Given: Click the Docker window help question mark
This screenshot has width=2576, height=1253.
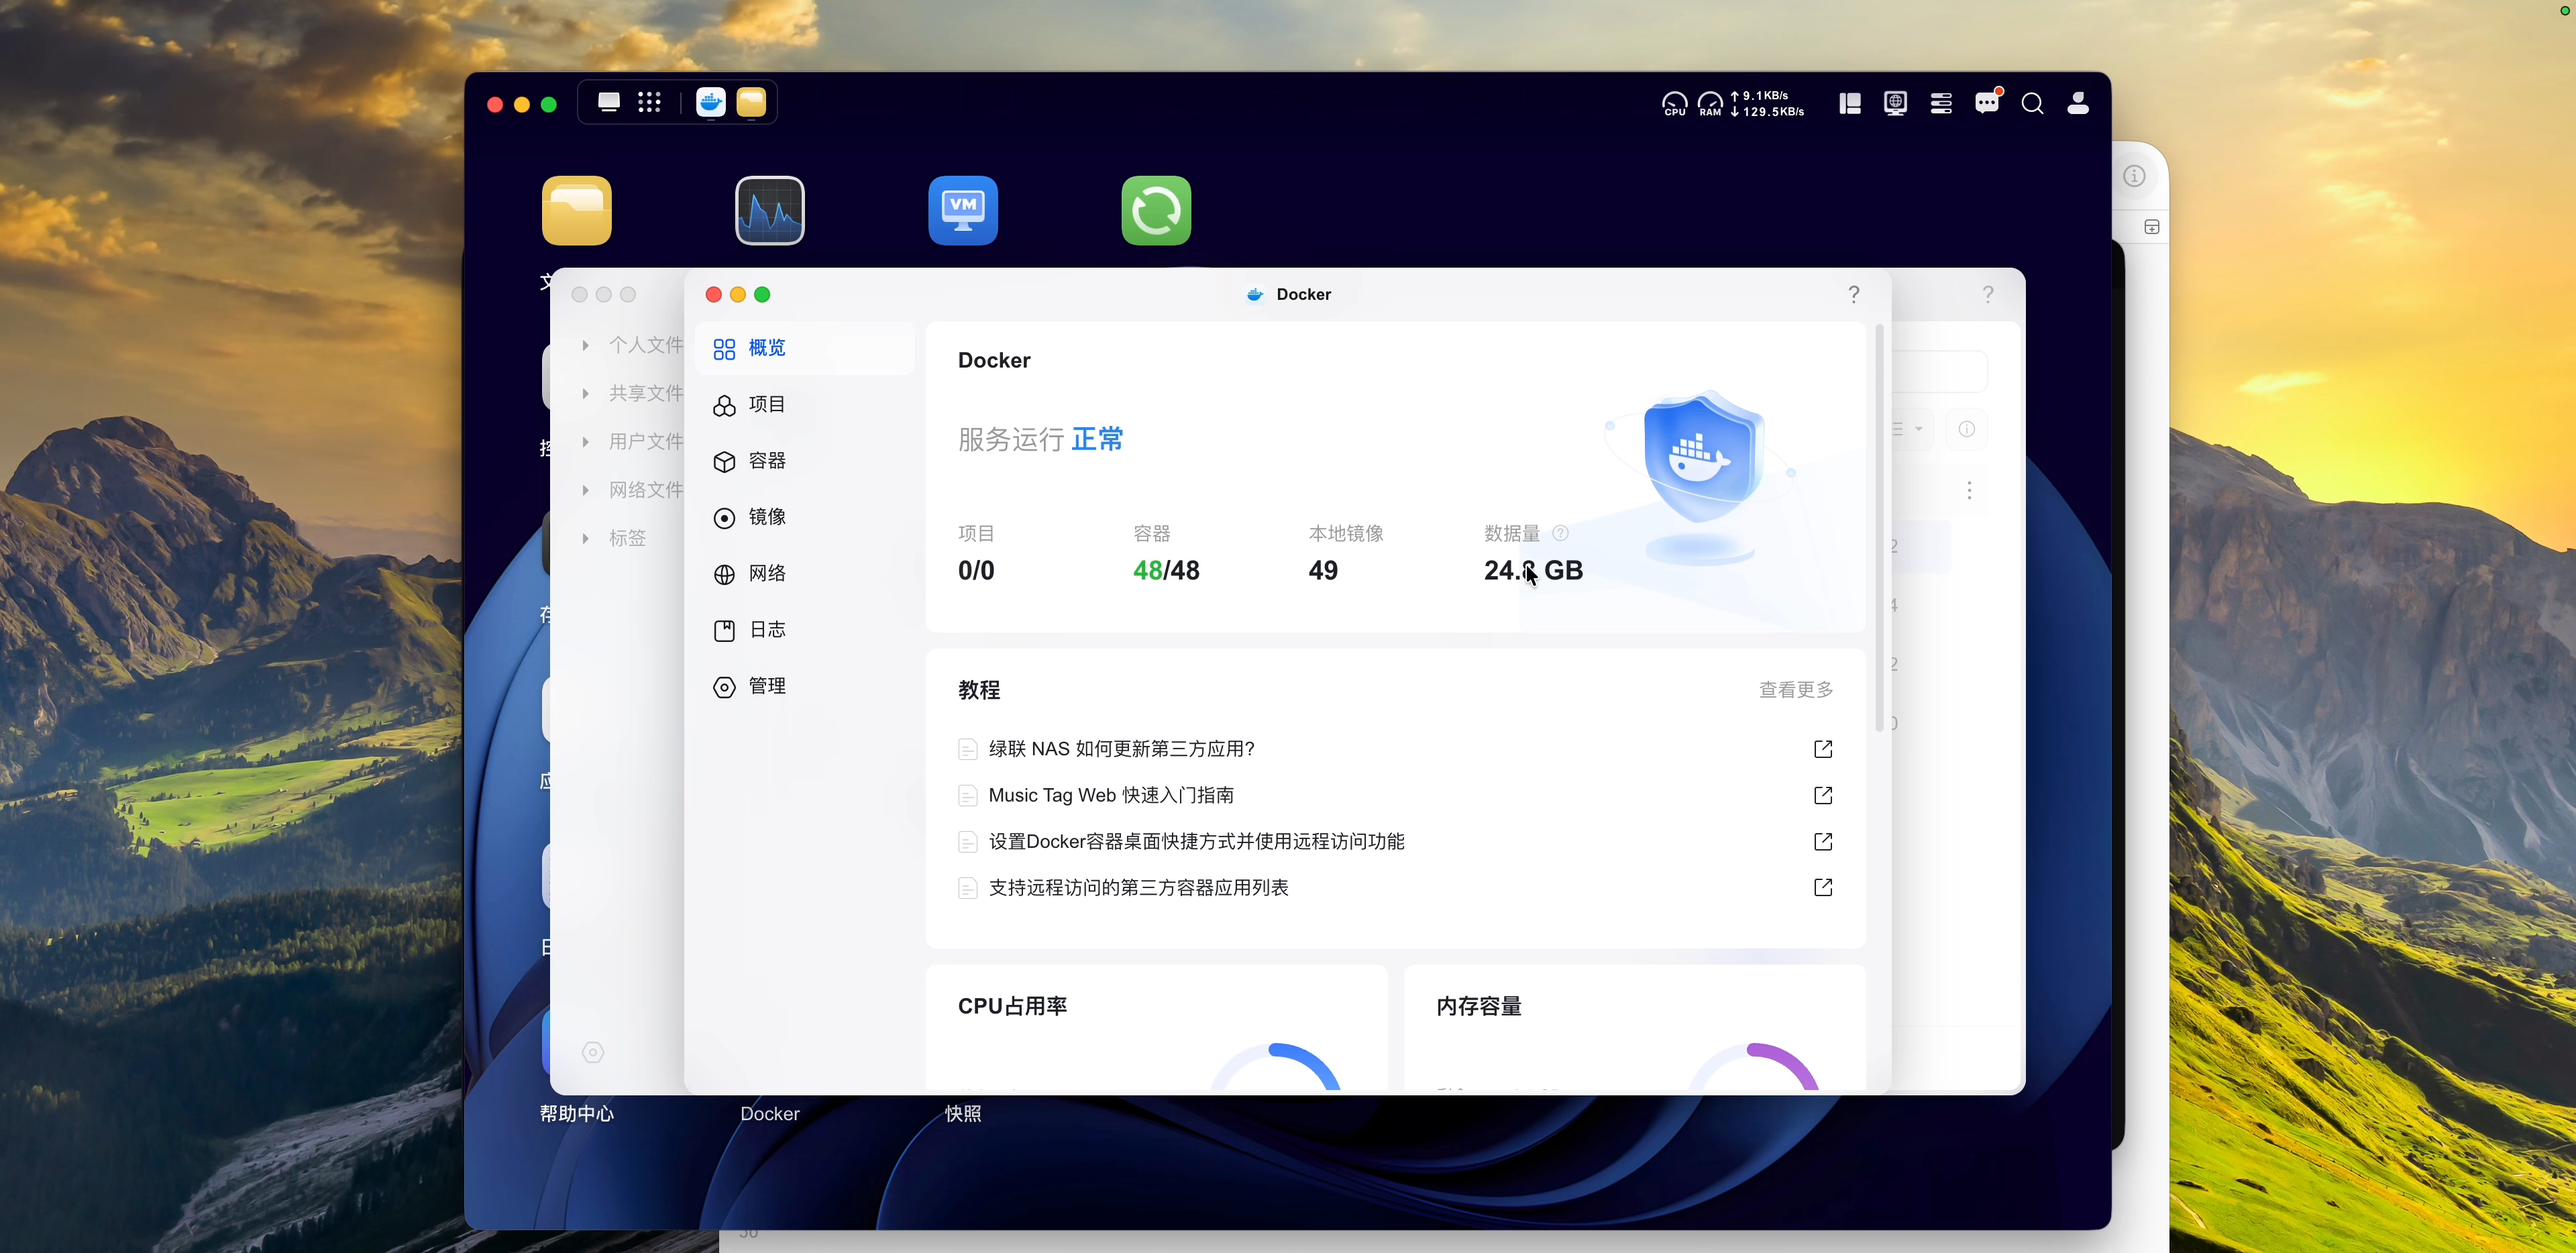Looking at the screenshot, I should [x=1854, y=294].
